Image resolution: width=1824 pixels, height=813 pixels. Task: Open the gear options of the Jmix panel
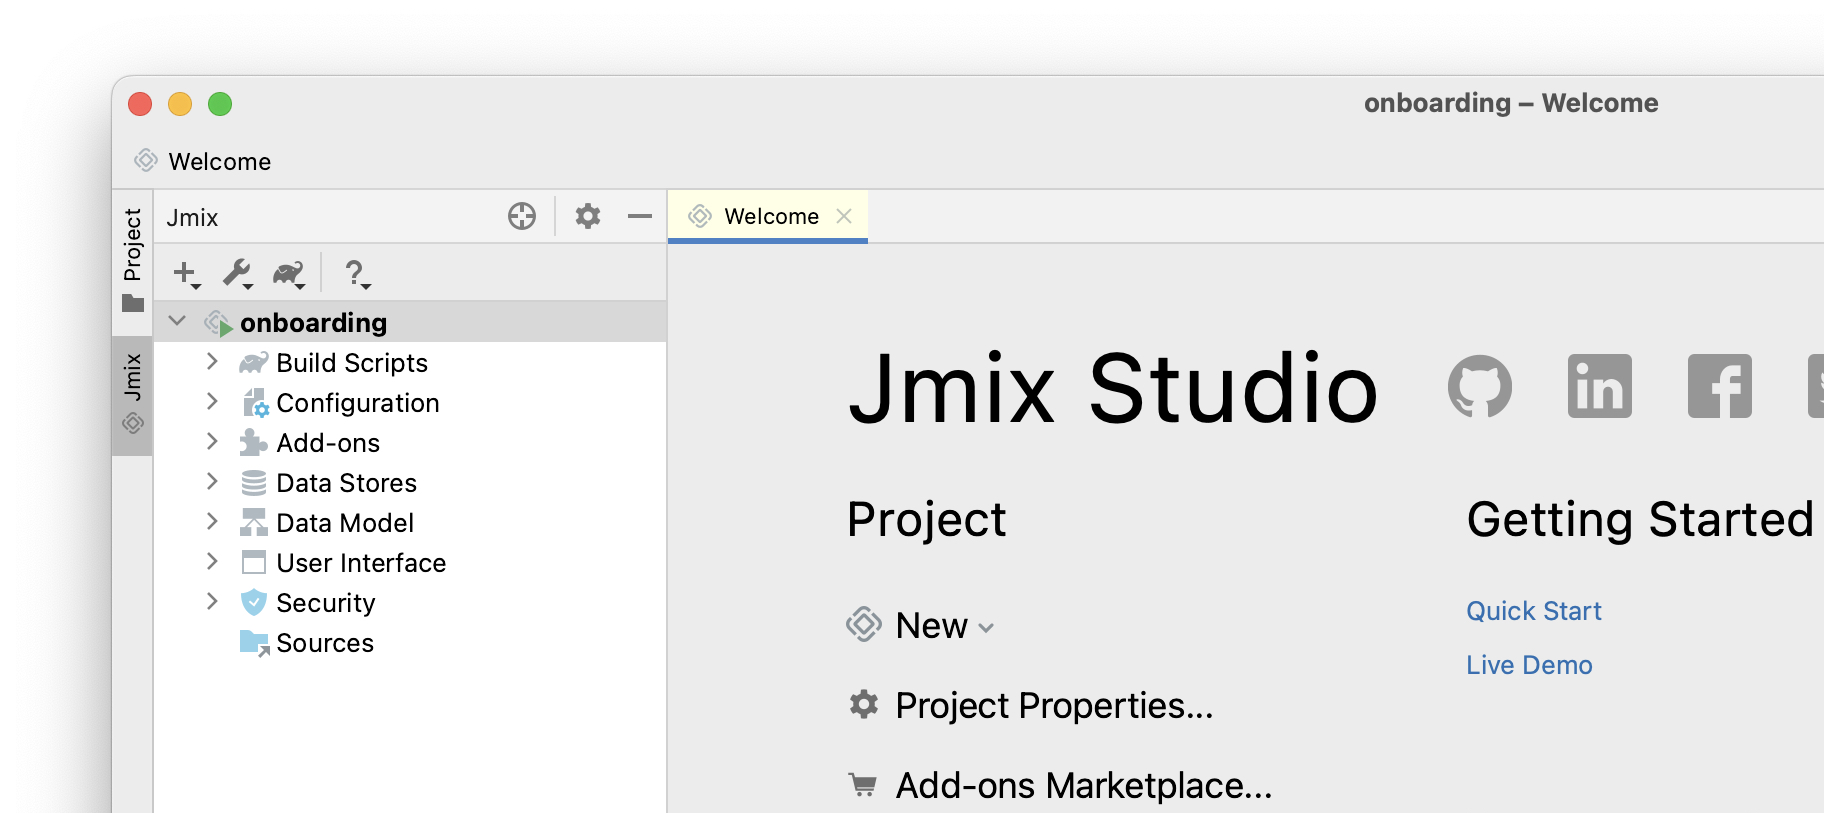pos(588,216)
